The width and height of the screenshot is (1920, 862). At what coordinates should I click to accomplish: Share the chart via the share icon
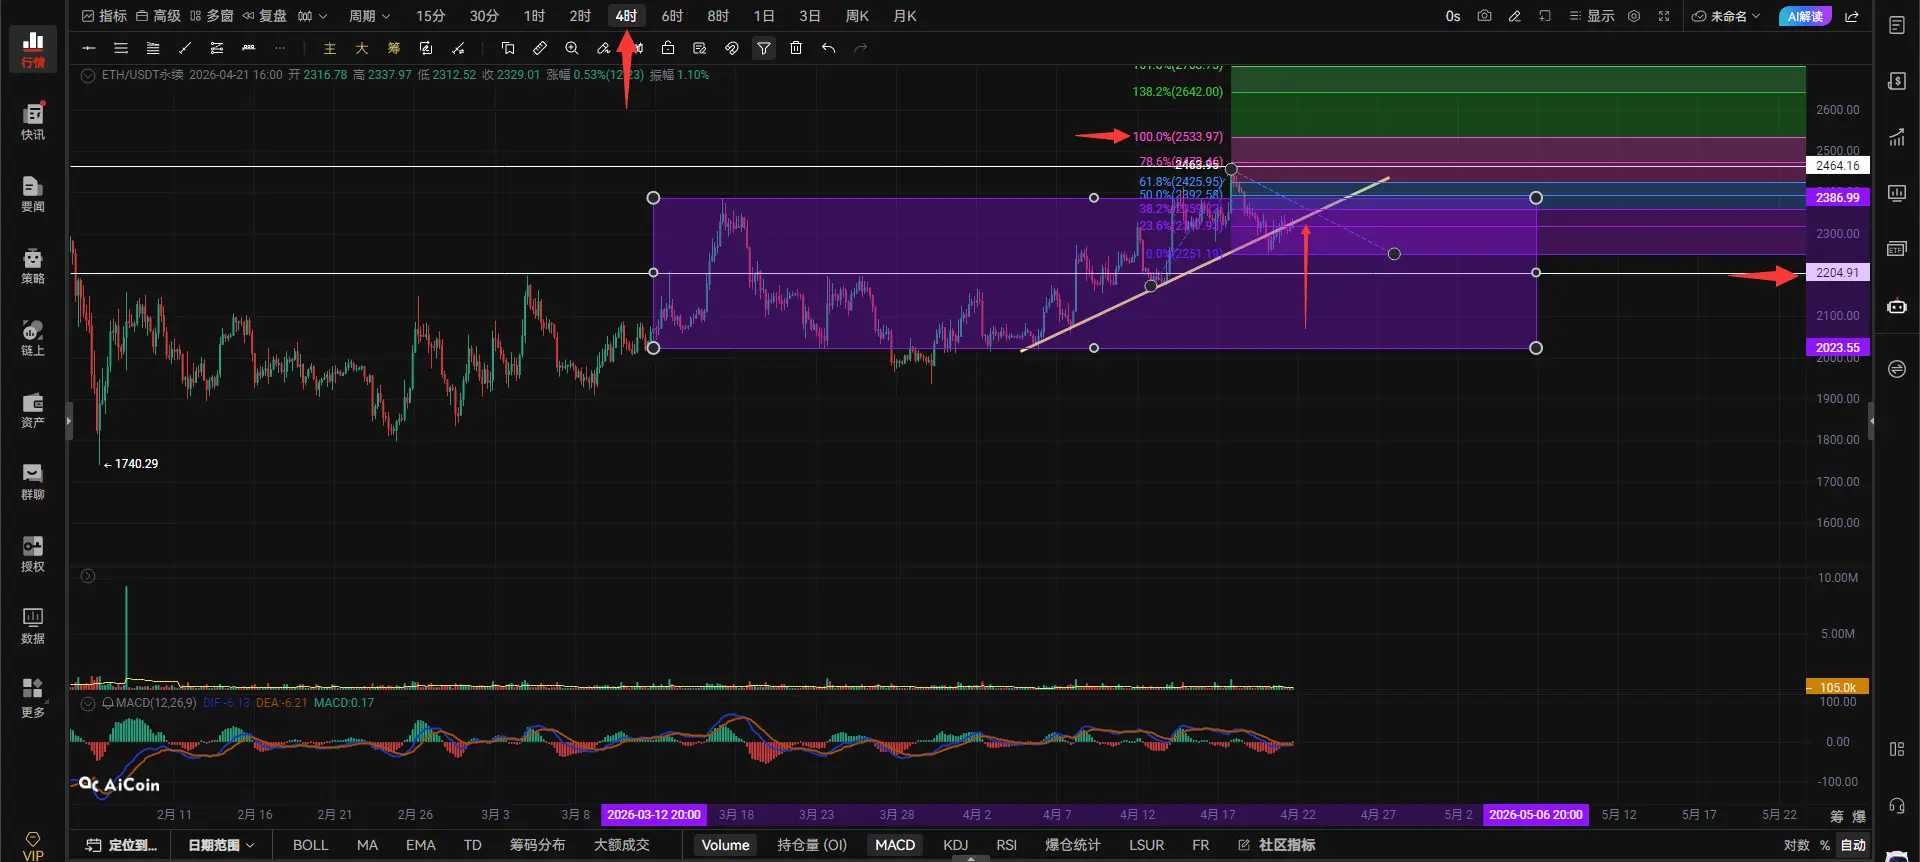tap(1852, 16)
